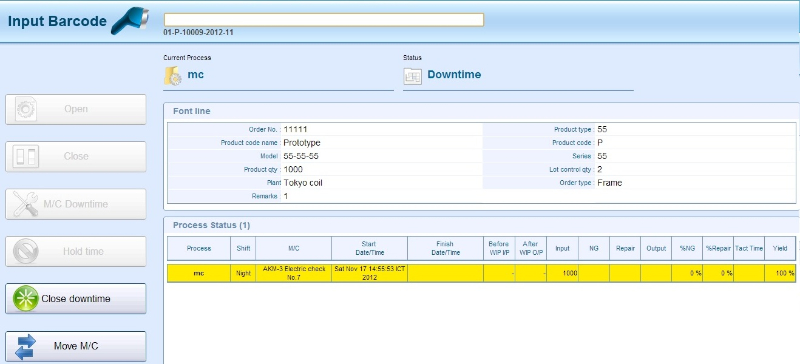Select Plant value Tokyo coil
The height and width of the screenshot is (364, 800).
click(x=303, y=182)
